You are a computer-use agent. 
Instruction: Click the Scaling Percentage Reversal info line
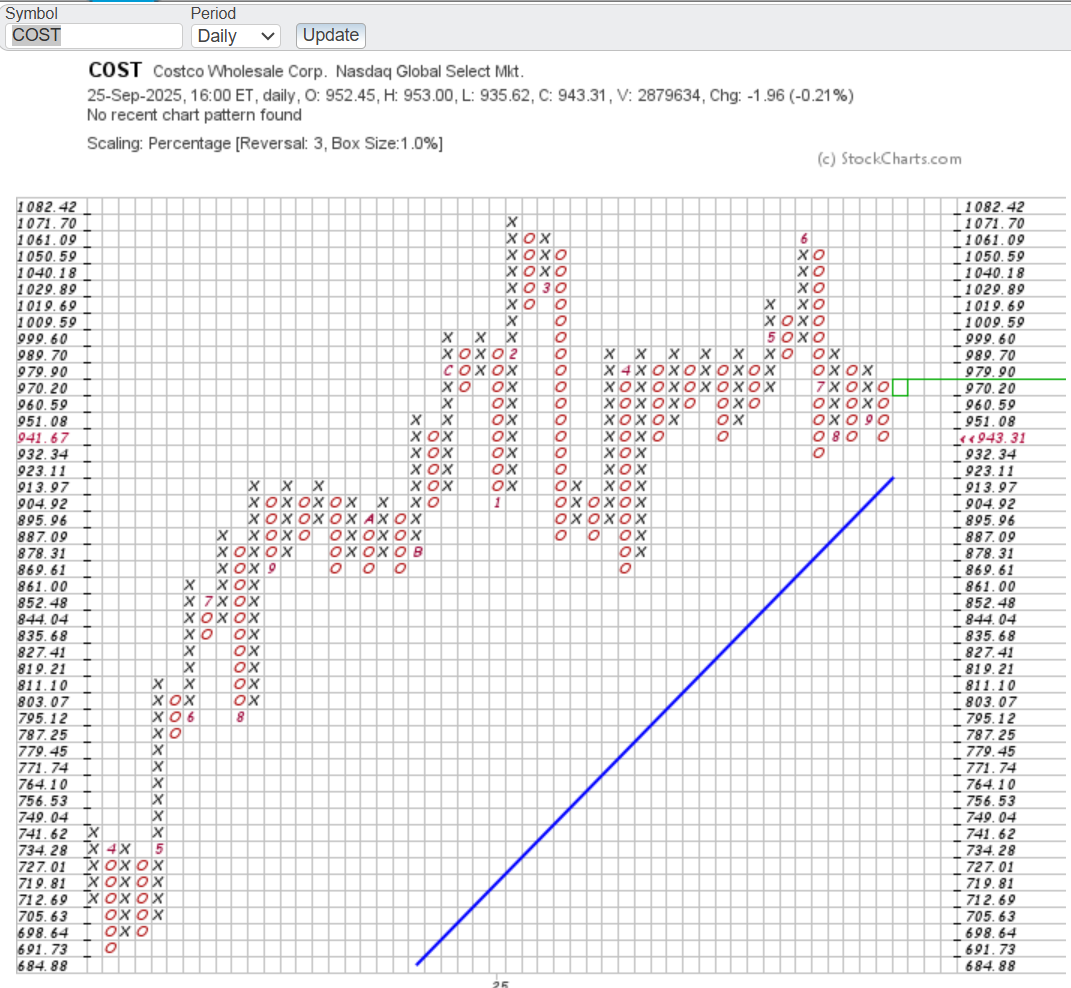[x=264, y=143]
